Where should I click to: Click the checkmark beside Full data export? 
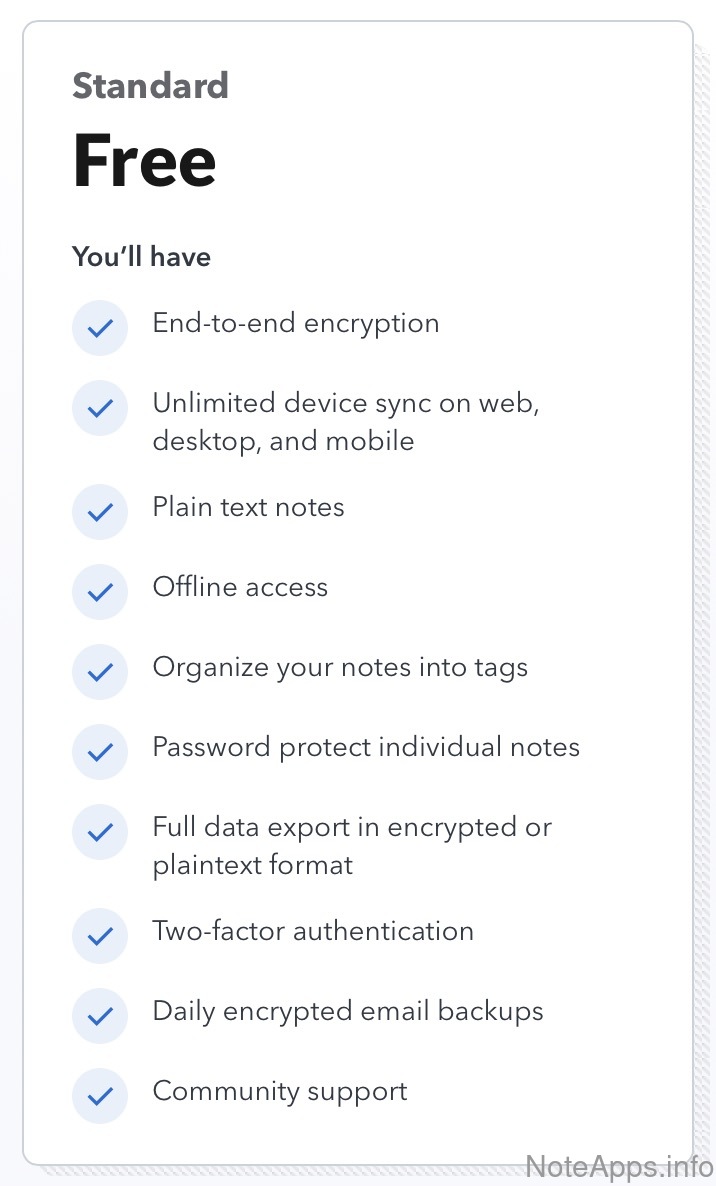(100, 832)
